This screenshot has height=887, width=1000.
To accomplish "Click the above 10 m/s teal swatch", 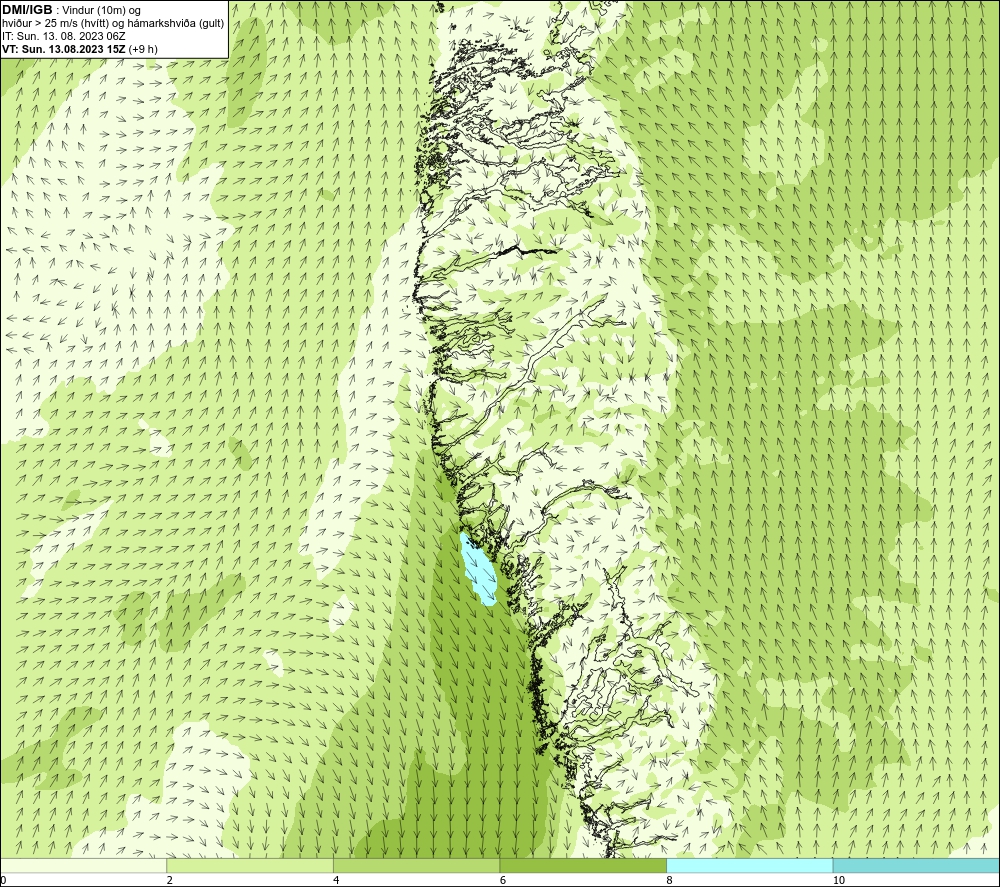I will point(916,865).
